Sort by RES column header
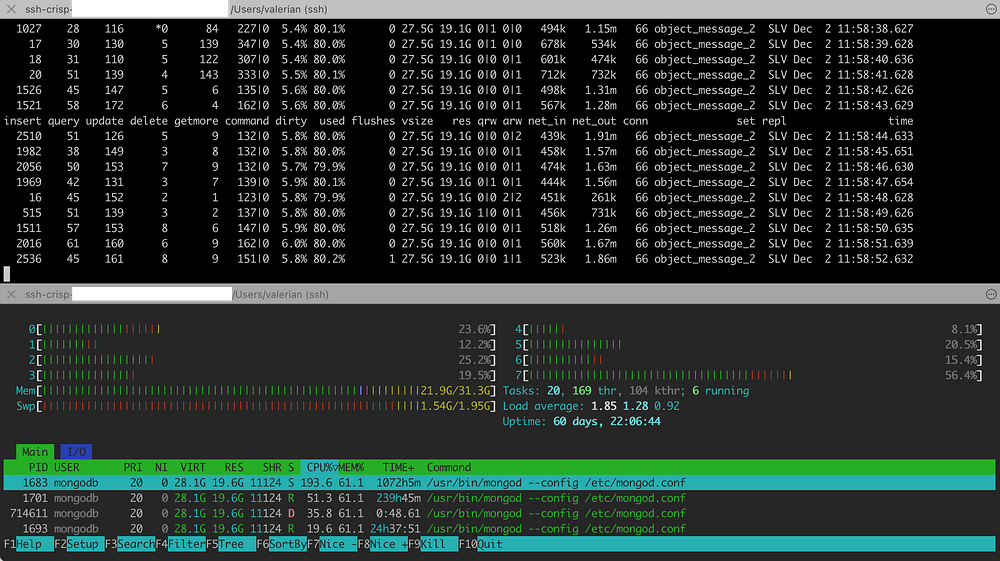Viewport: 1000px width, 561px height. point(233,467)
